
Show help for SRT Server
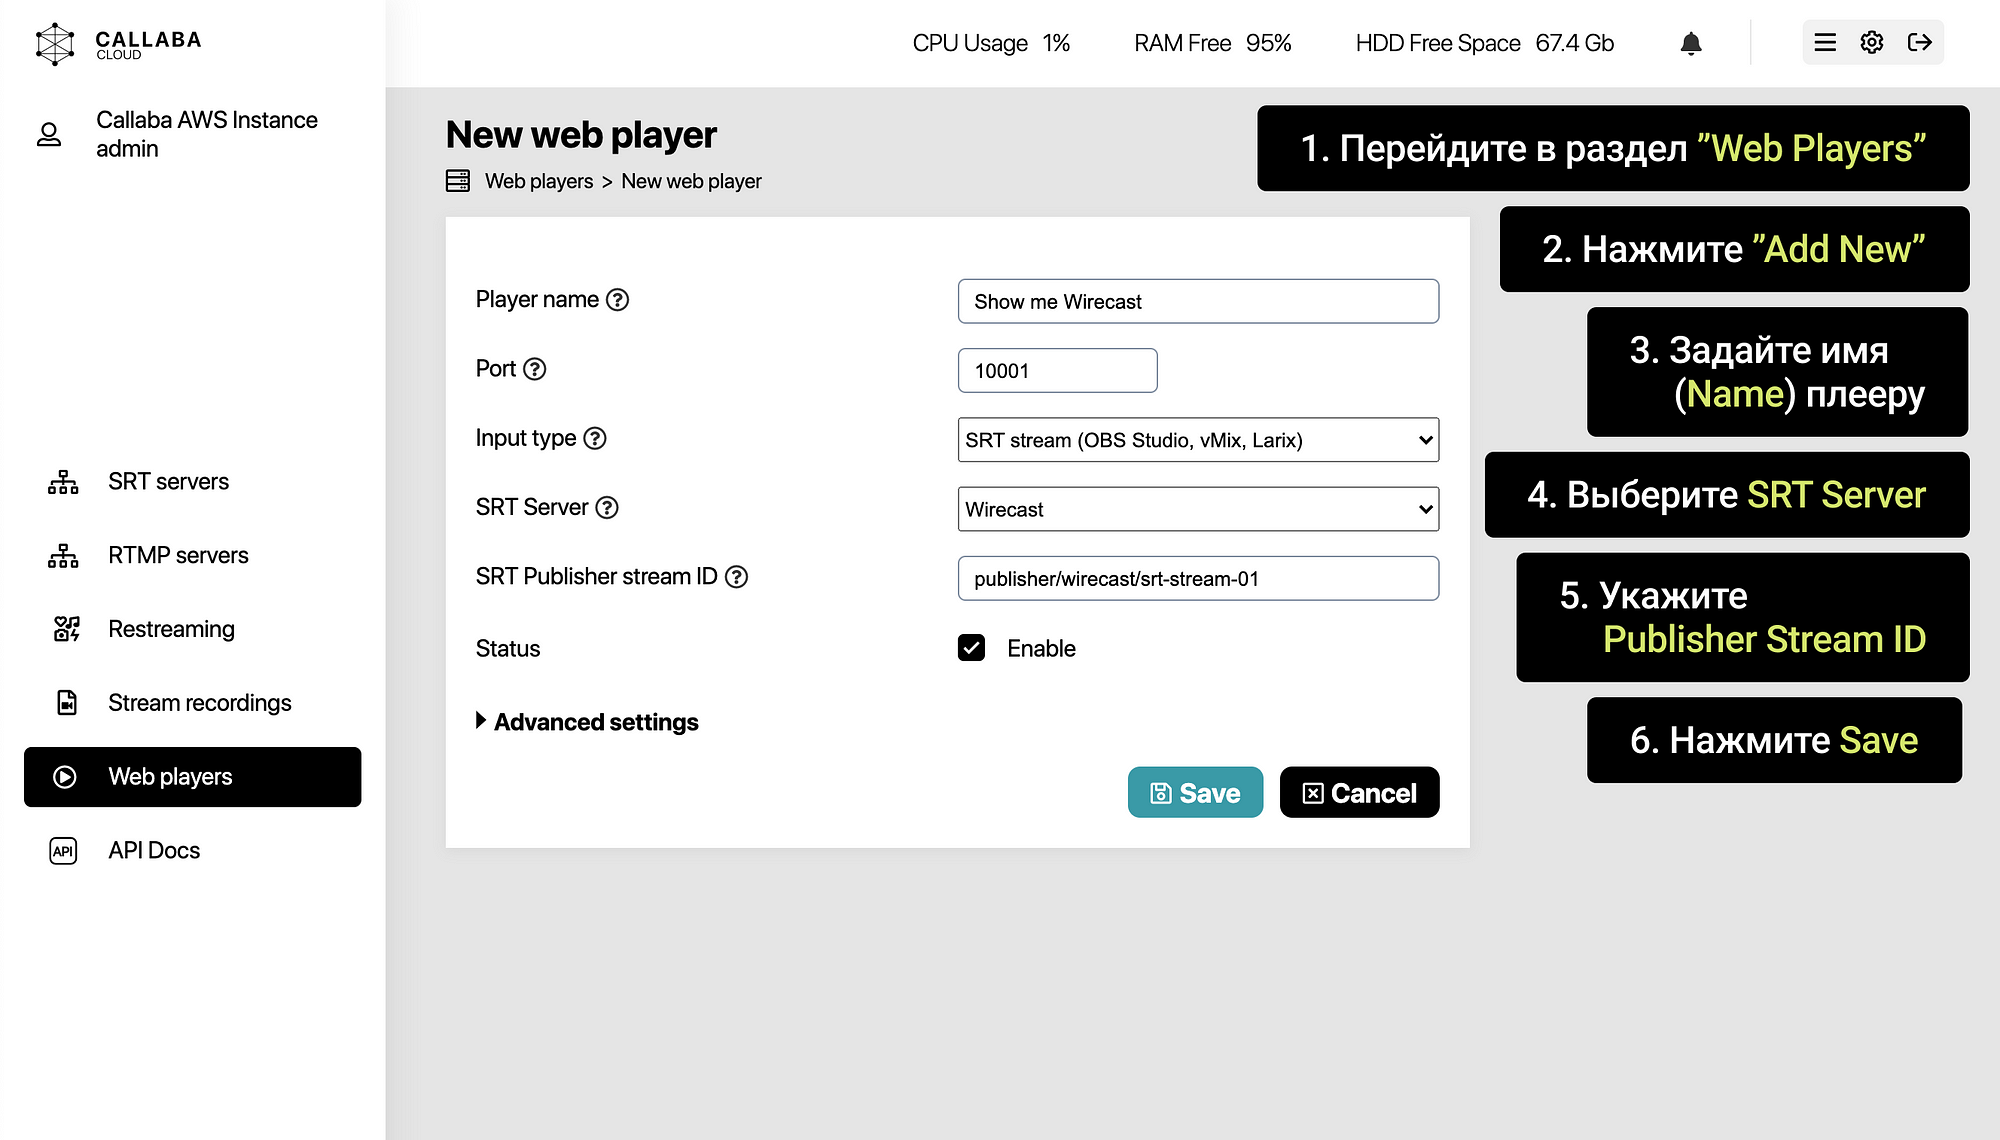tap(607, 507)
